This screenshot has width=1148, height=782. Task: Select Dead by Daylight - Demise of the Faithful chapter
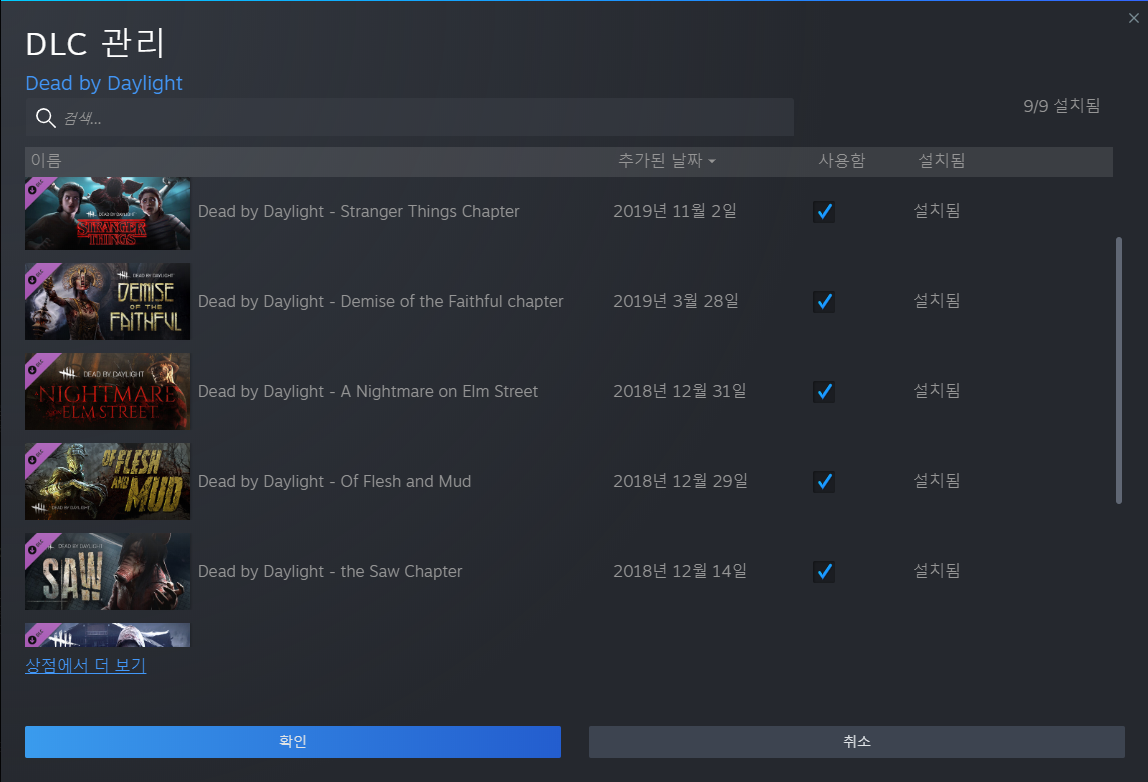click(x=381, y=302)
